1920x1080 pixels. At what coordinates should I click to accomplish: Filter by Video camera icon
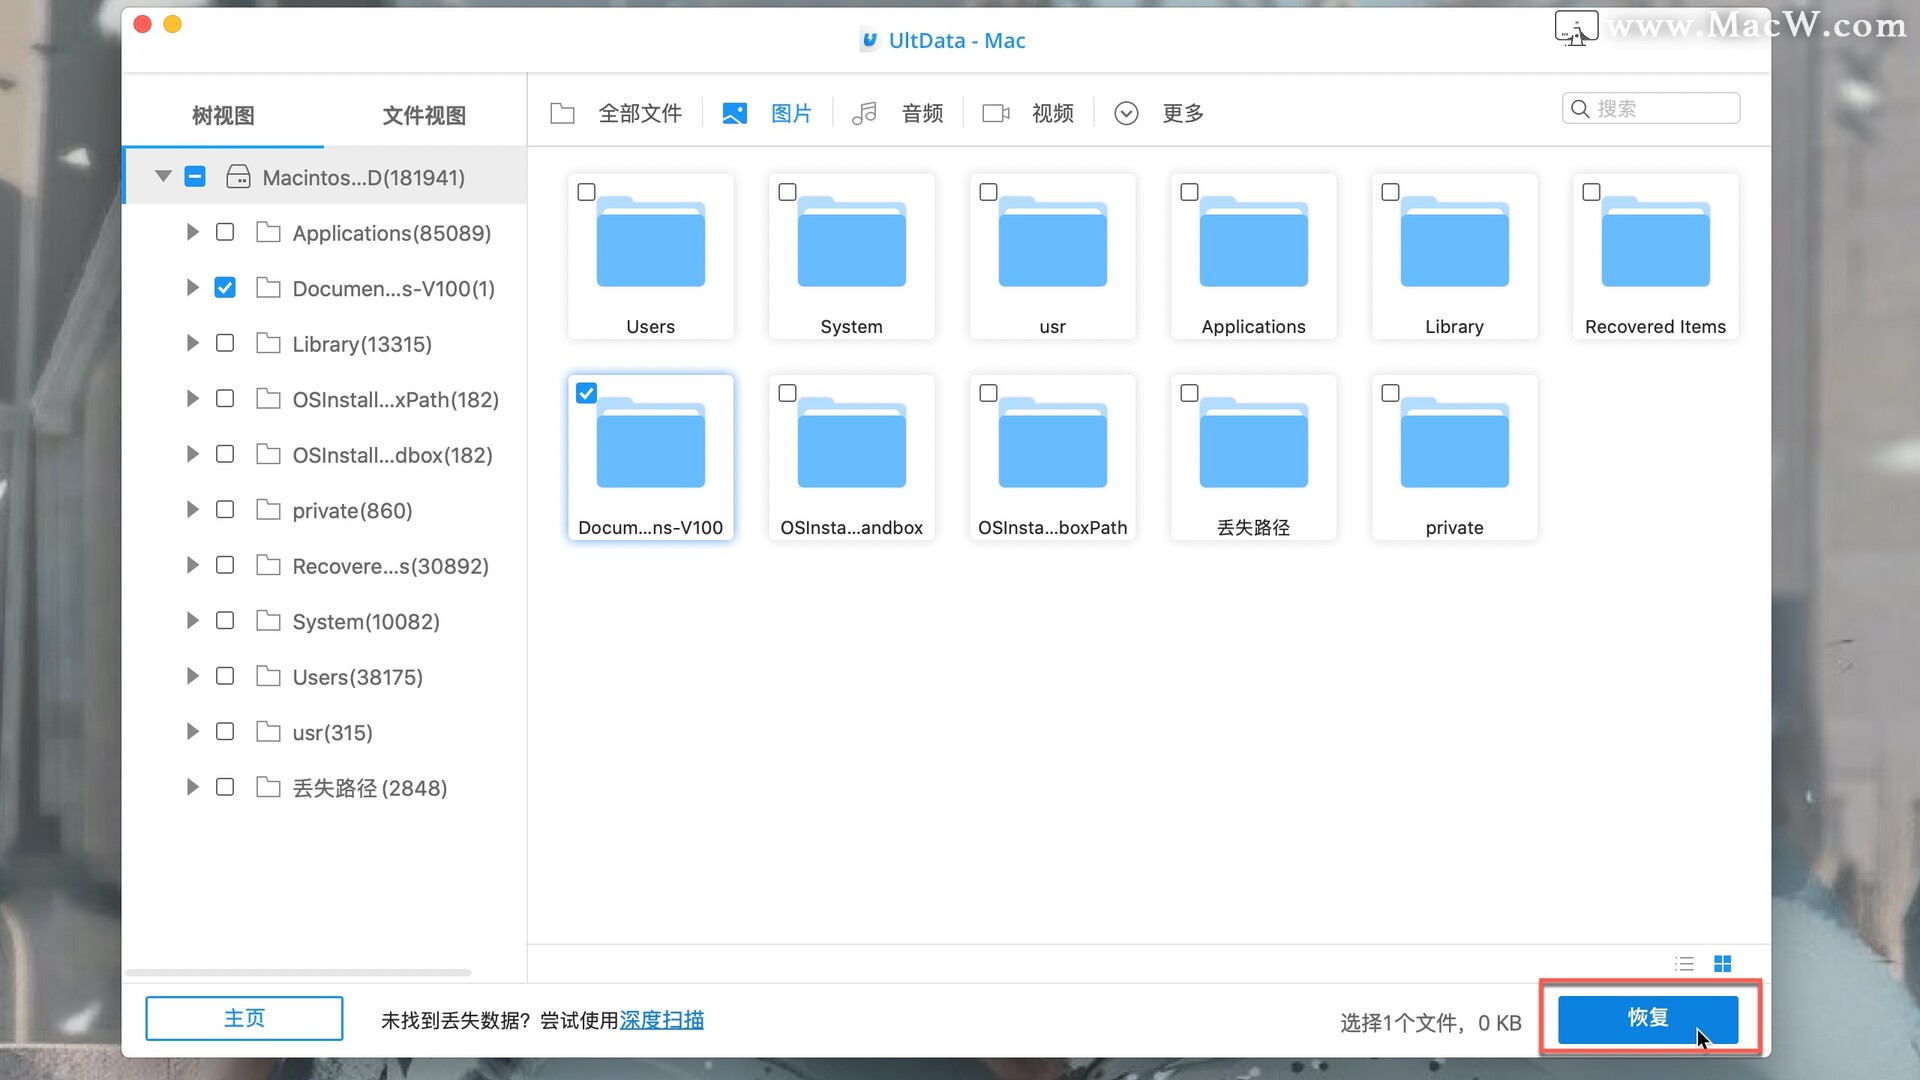[995, 113]
